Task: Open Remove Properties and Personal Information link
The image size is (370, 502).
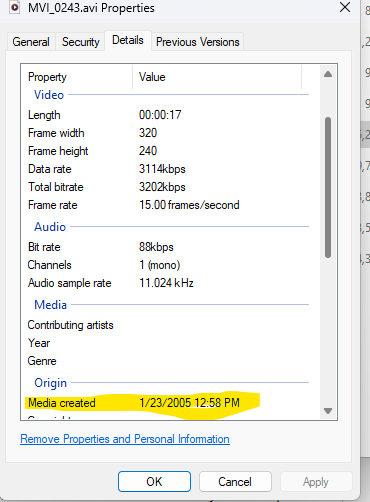Action: [x=125, y=439]
